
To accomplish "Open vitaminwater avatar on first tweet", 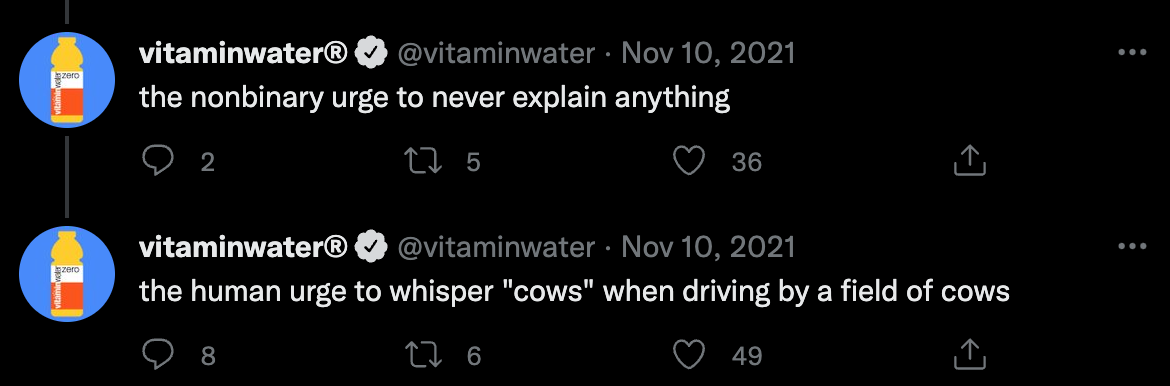I will (66, 80).
